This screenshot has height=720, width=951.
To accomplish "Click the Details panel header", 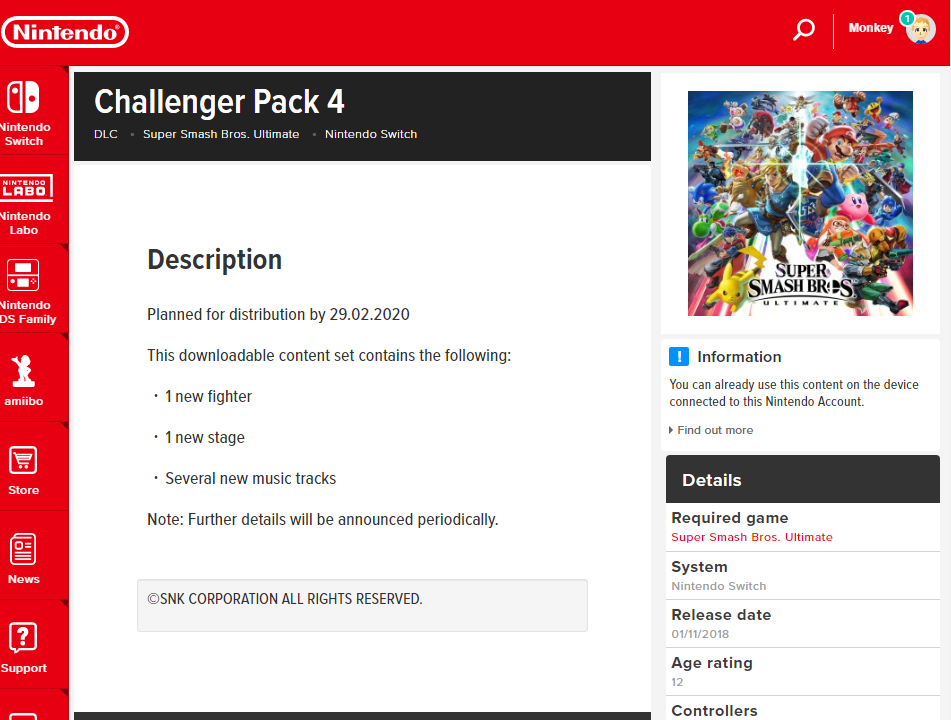I will (x=802, y=479).
